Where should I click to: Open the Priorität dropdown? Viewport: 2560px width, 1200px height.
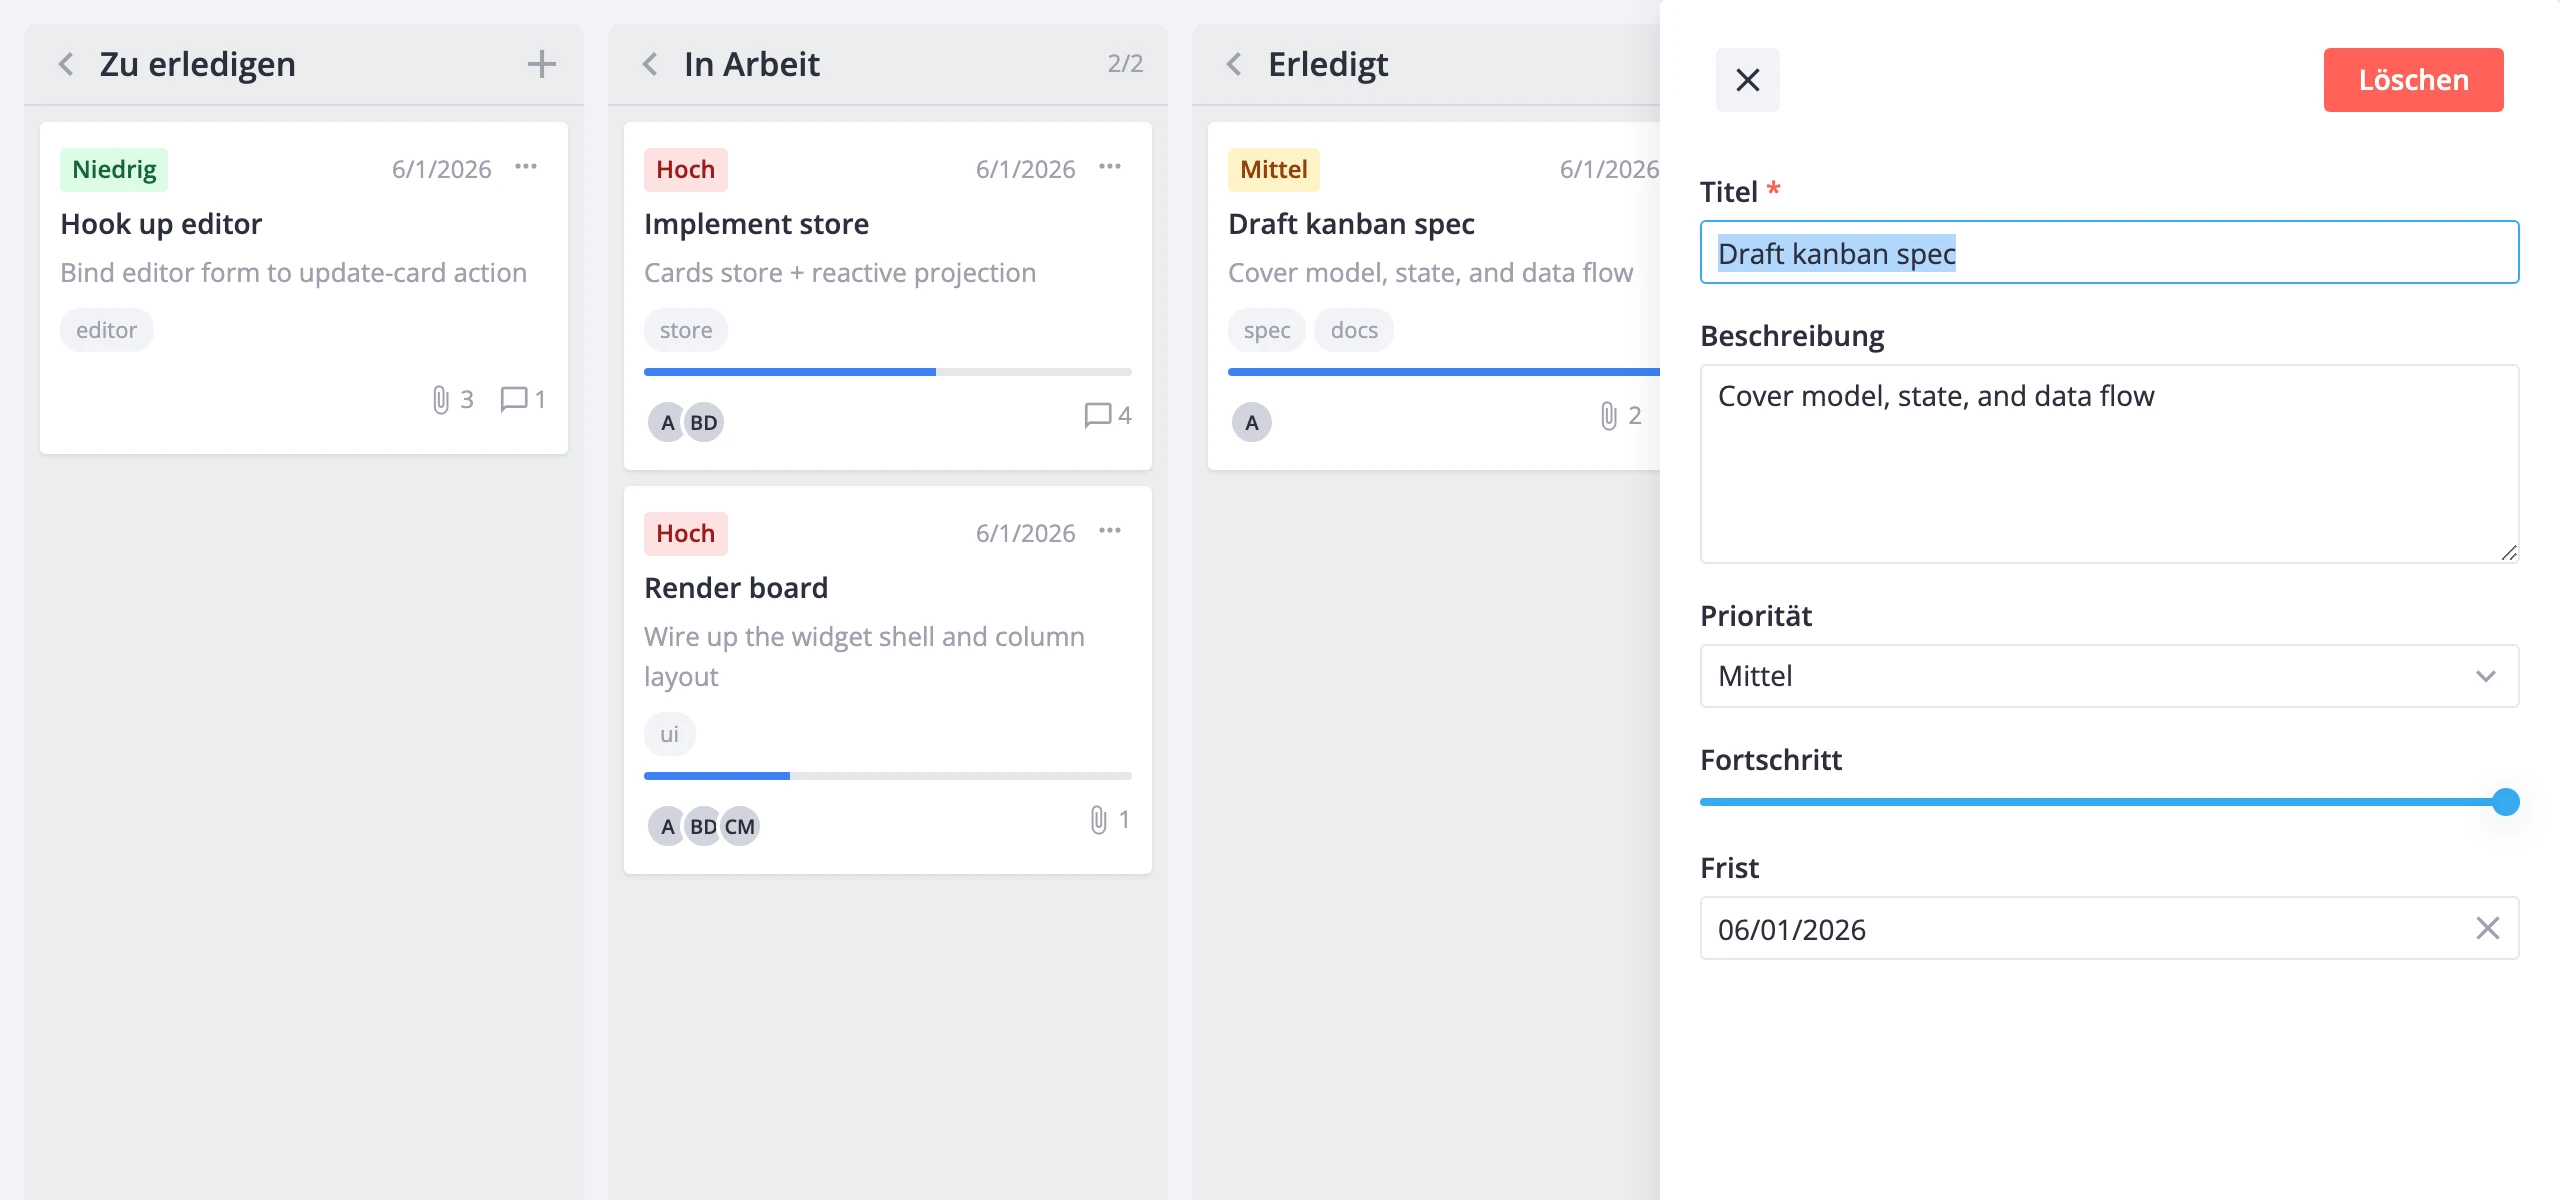click(2109, 676)
